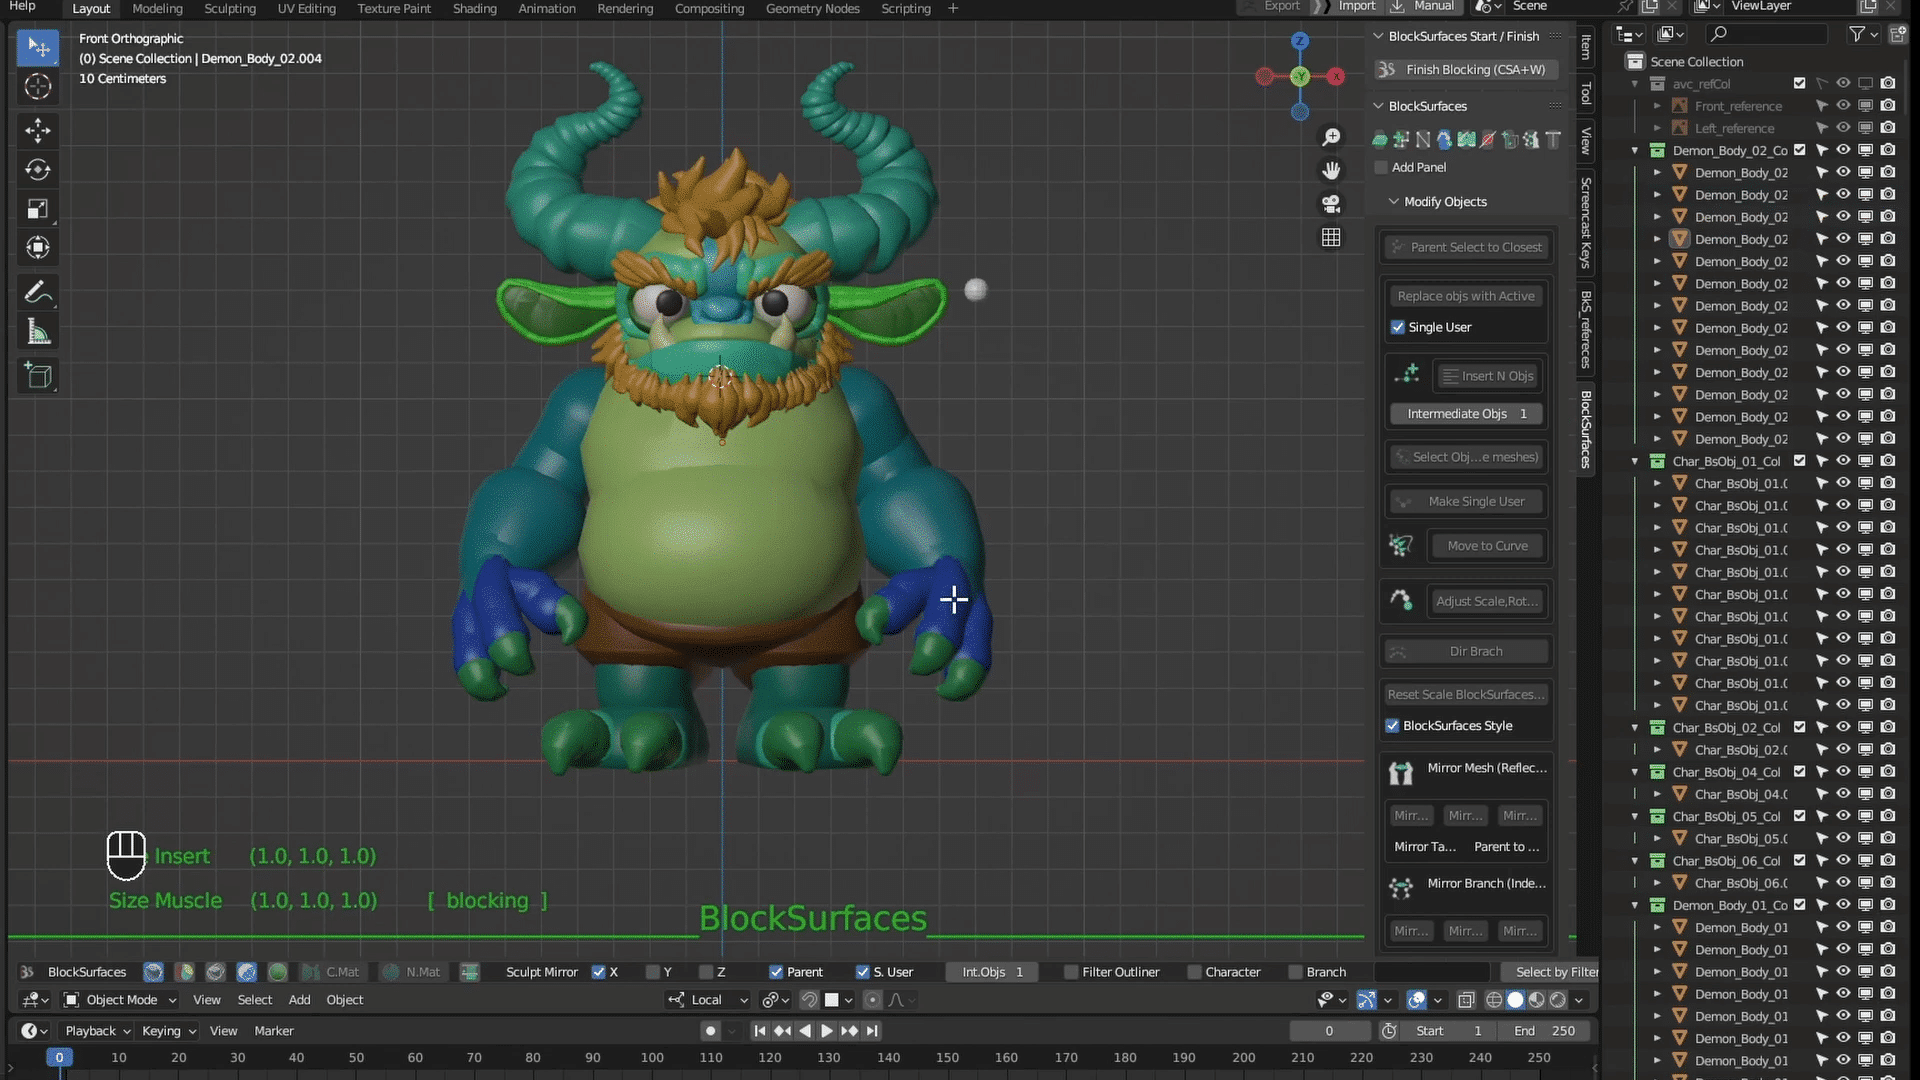Screen dimensions: 1920x1080
Task: Disable the BlockSurfaces Style checkbox
Action: (x=1392, y=726)
